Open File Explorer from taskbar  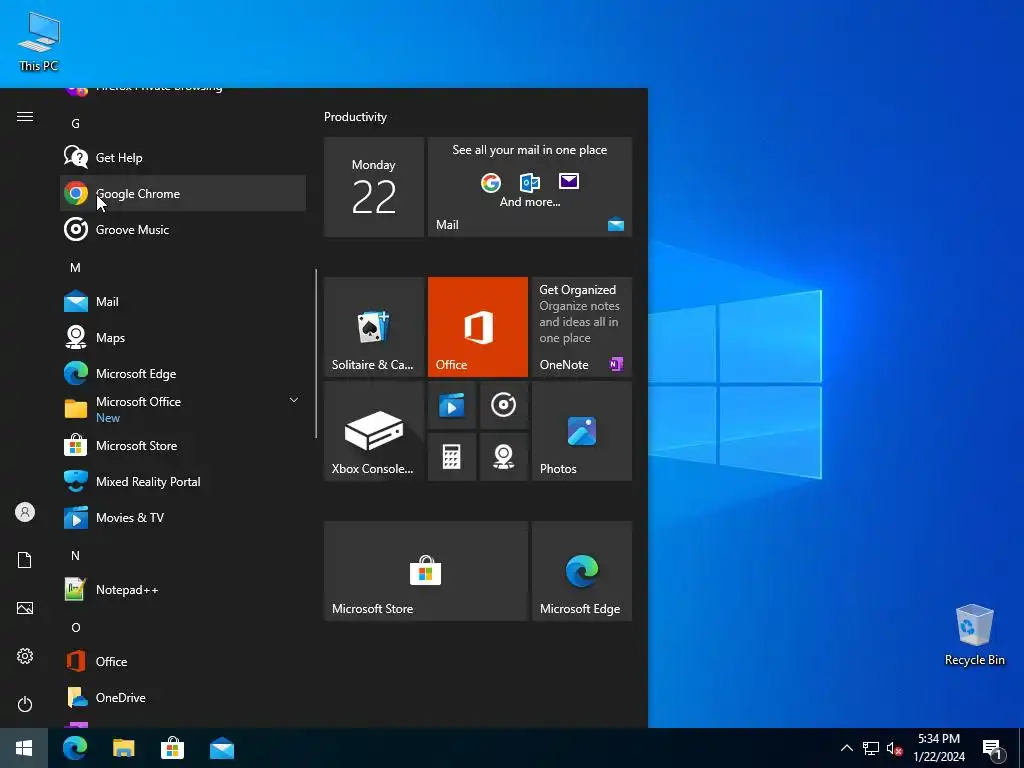(x=123, y=748)
